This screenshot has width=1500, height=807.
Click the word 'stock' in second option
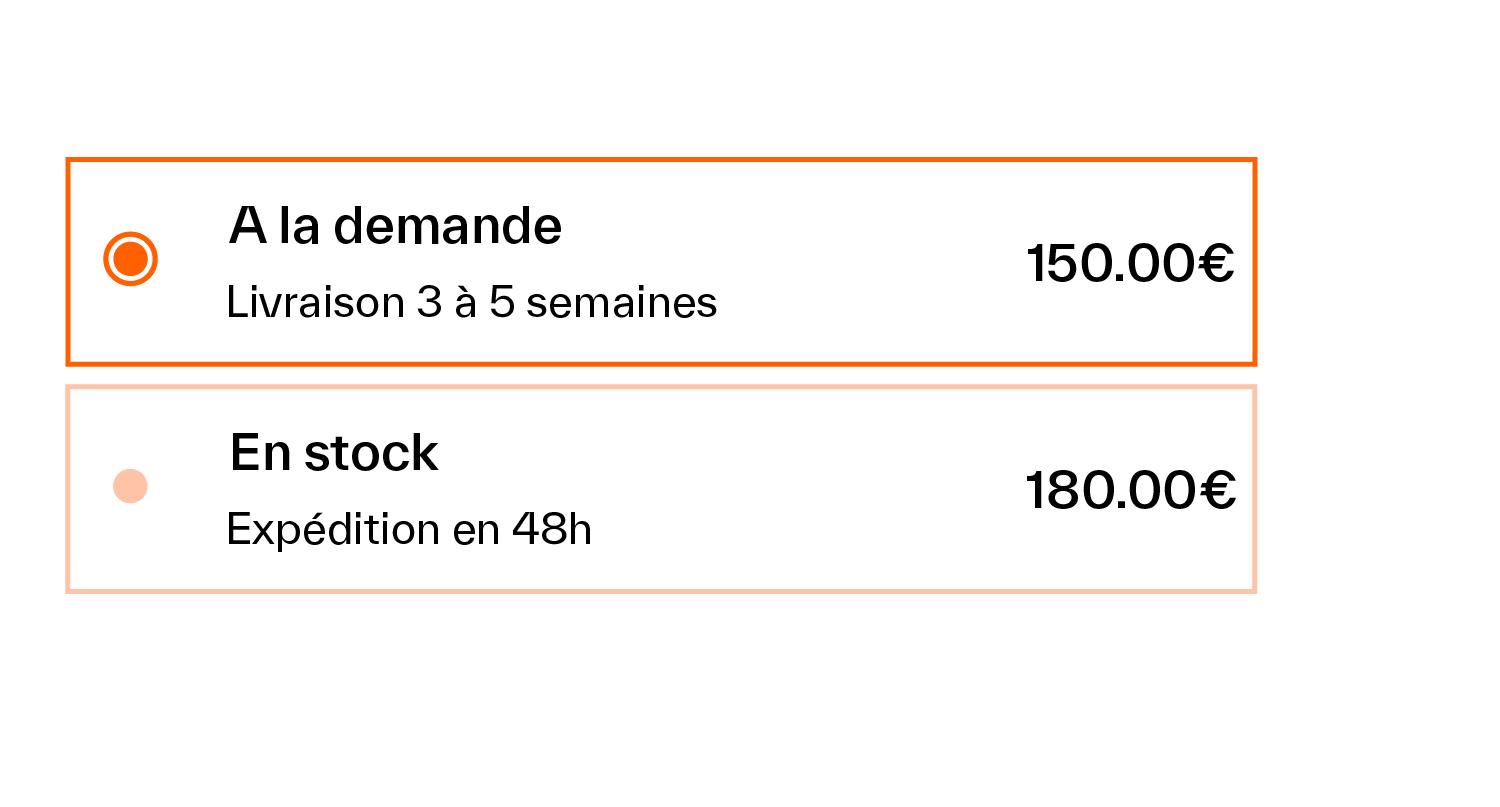pos(372,453)
